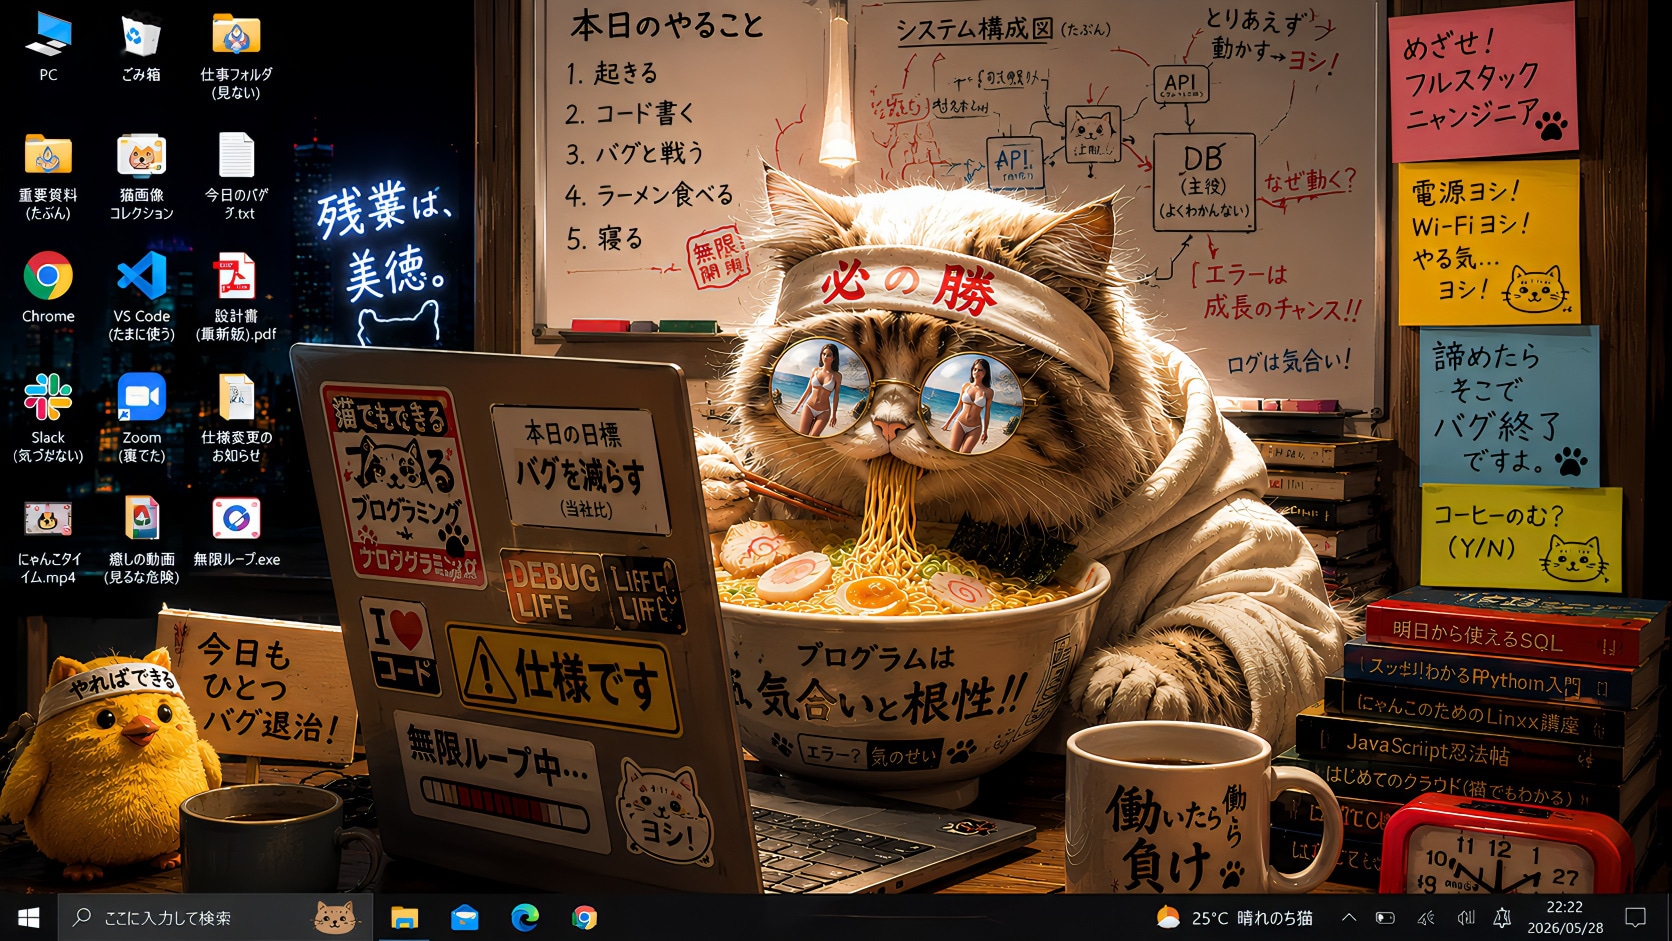Click the cat icon in the search box

(x=335, y=917)
